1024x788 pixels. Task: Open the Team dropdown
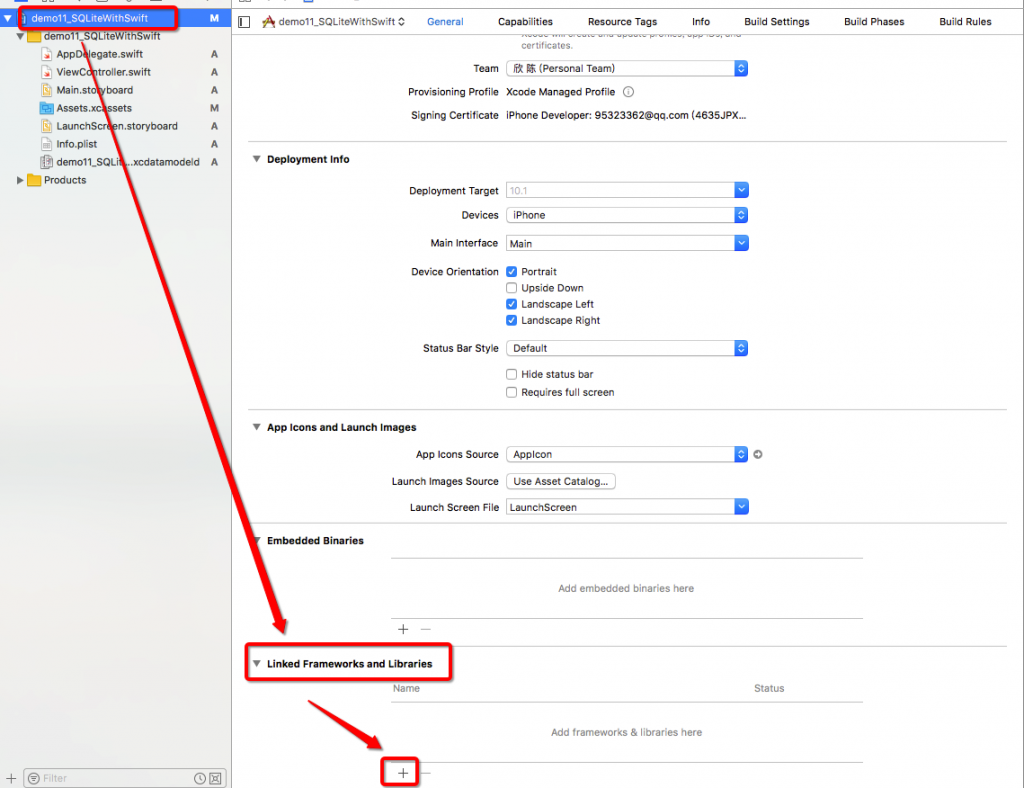click(x=627, y=69)
